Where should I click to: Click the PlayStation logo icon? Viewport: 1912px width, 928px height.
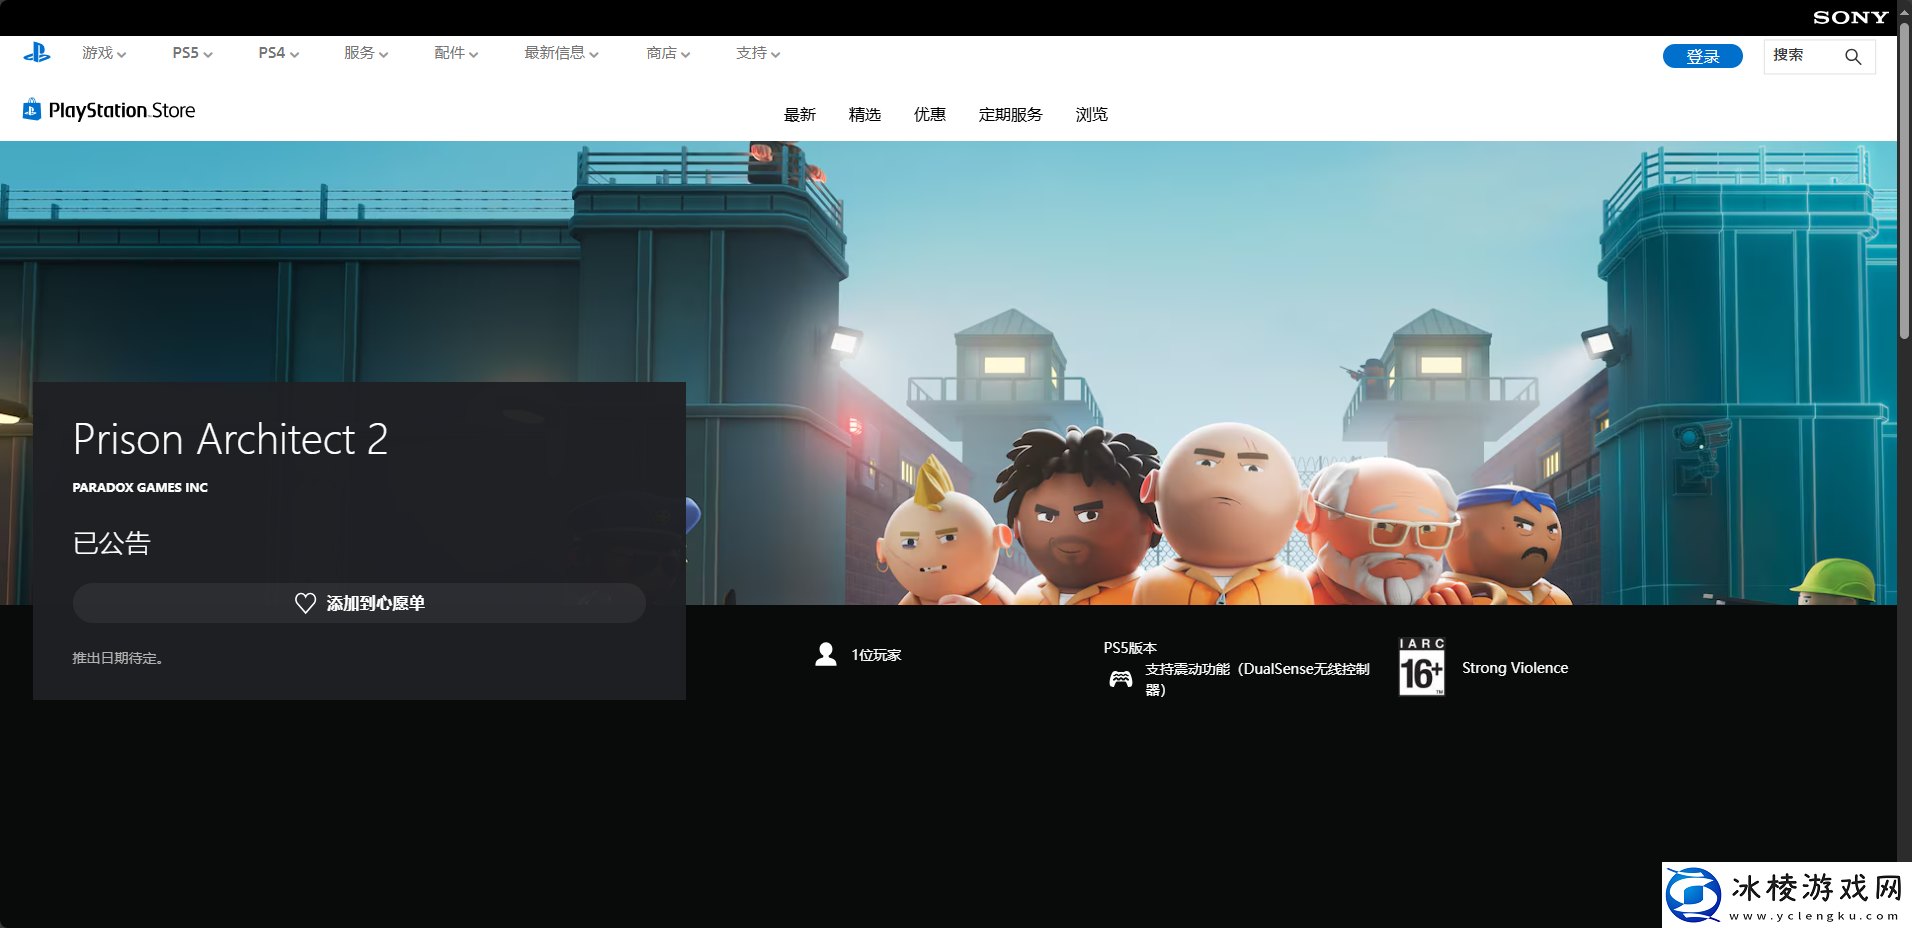[37, 53]
